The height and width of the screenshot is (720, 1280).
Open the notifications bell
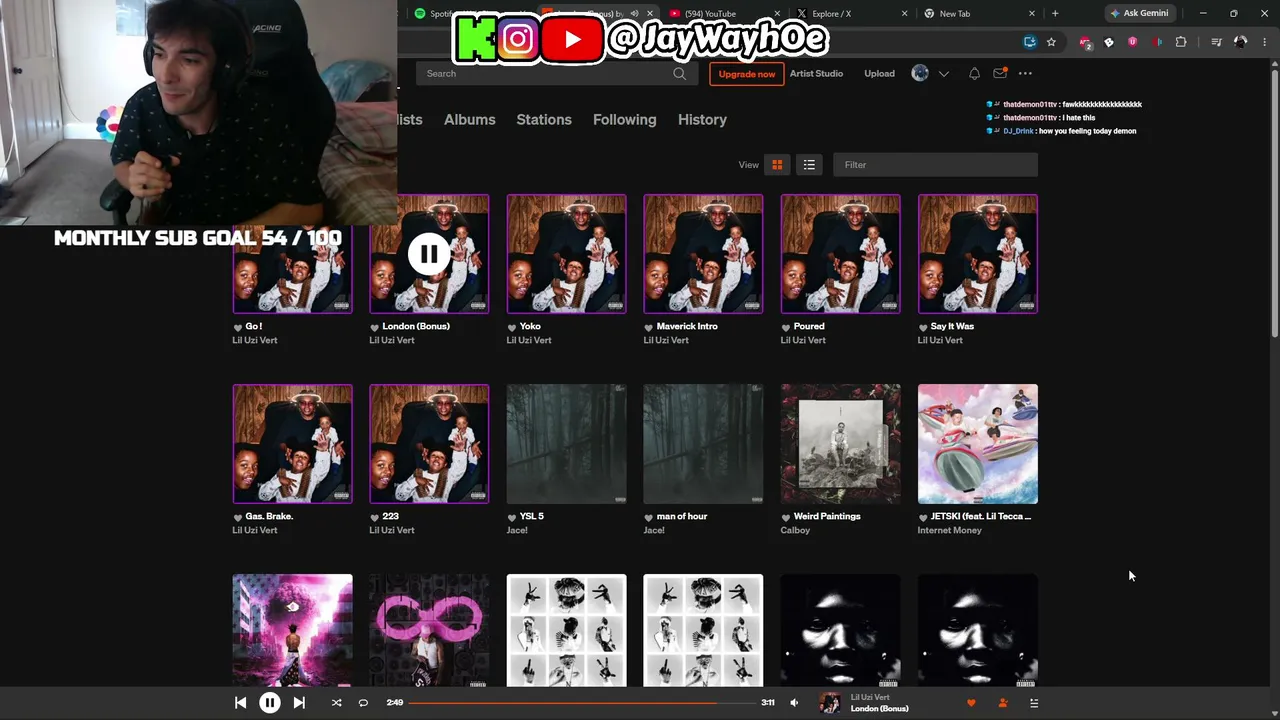coord(974,73)
